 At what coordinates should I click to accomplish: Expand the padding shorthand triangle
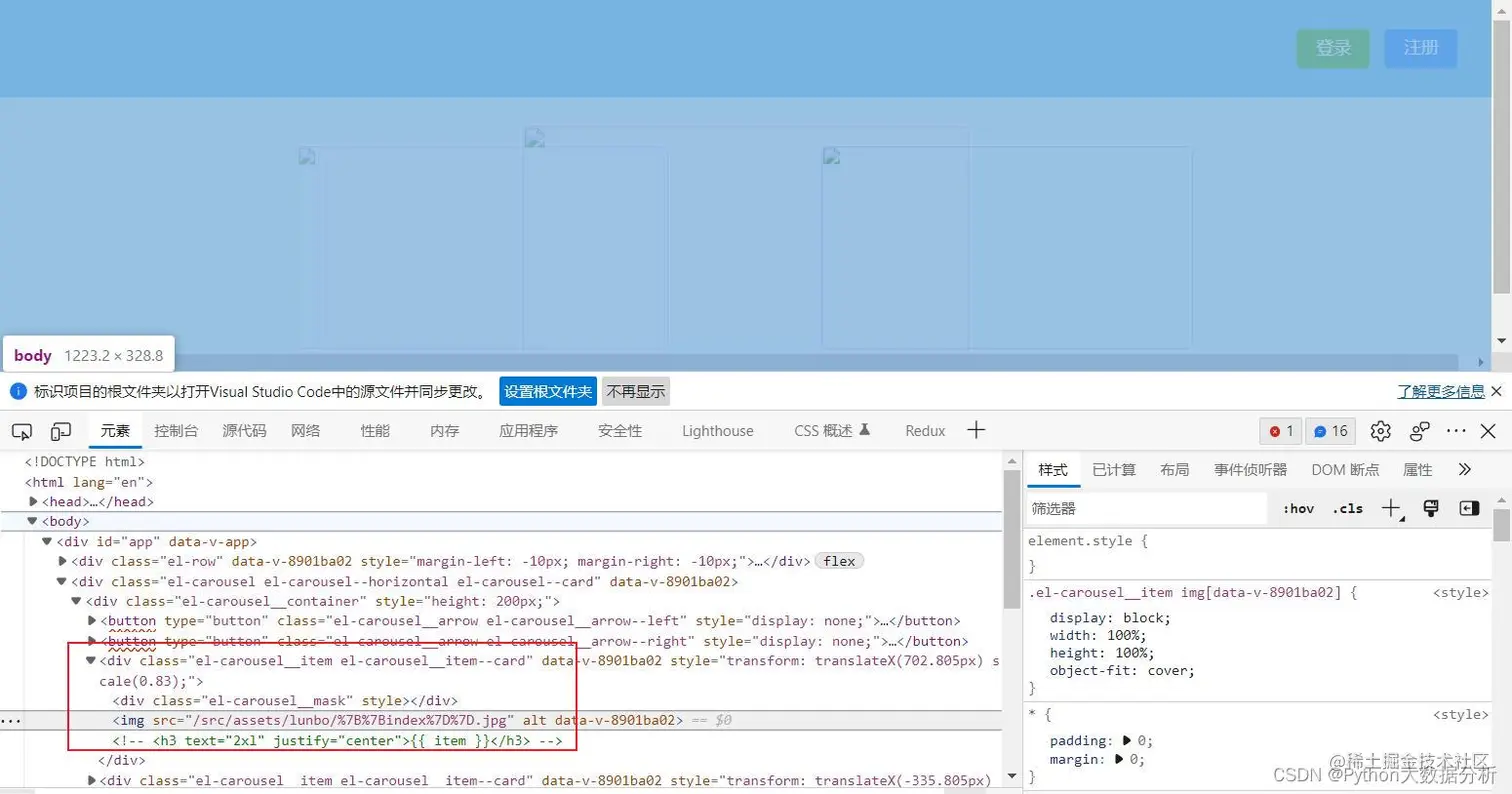click(x=1128, y=741)
